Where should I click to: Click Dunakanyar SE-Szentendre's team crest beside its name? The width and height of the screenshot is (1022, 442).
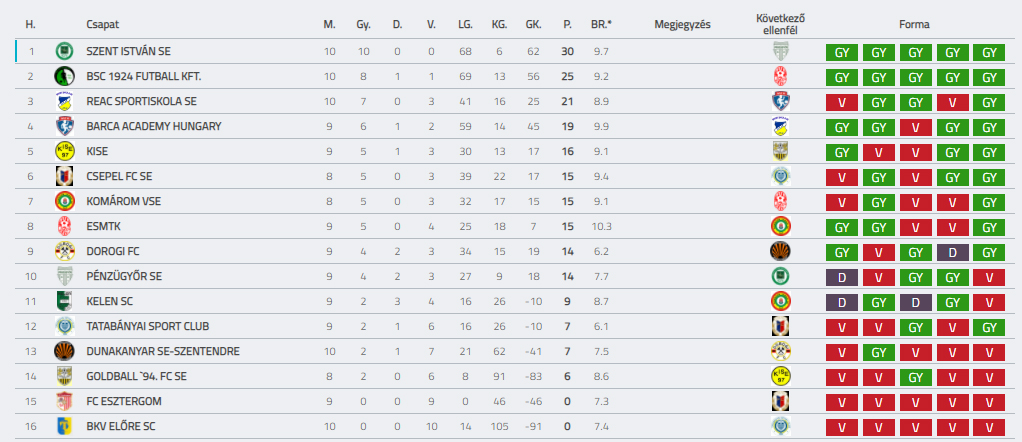pos(64,351)
